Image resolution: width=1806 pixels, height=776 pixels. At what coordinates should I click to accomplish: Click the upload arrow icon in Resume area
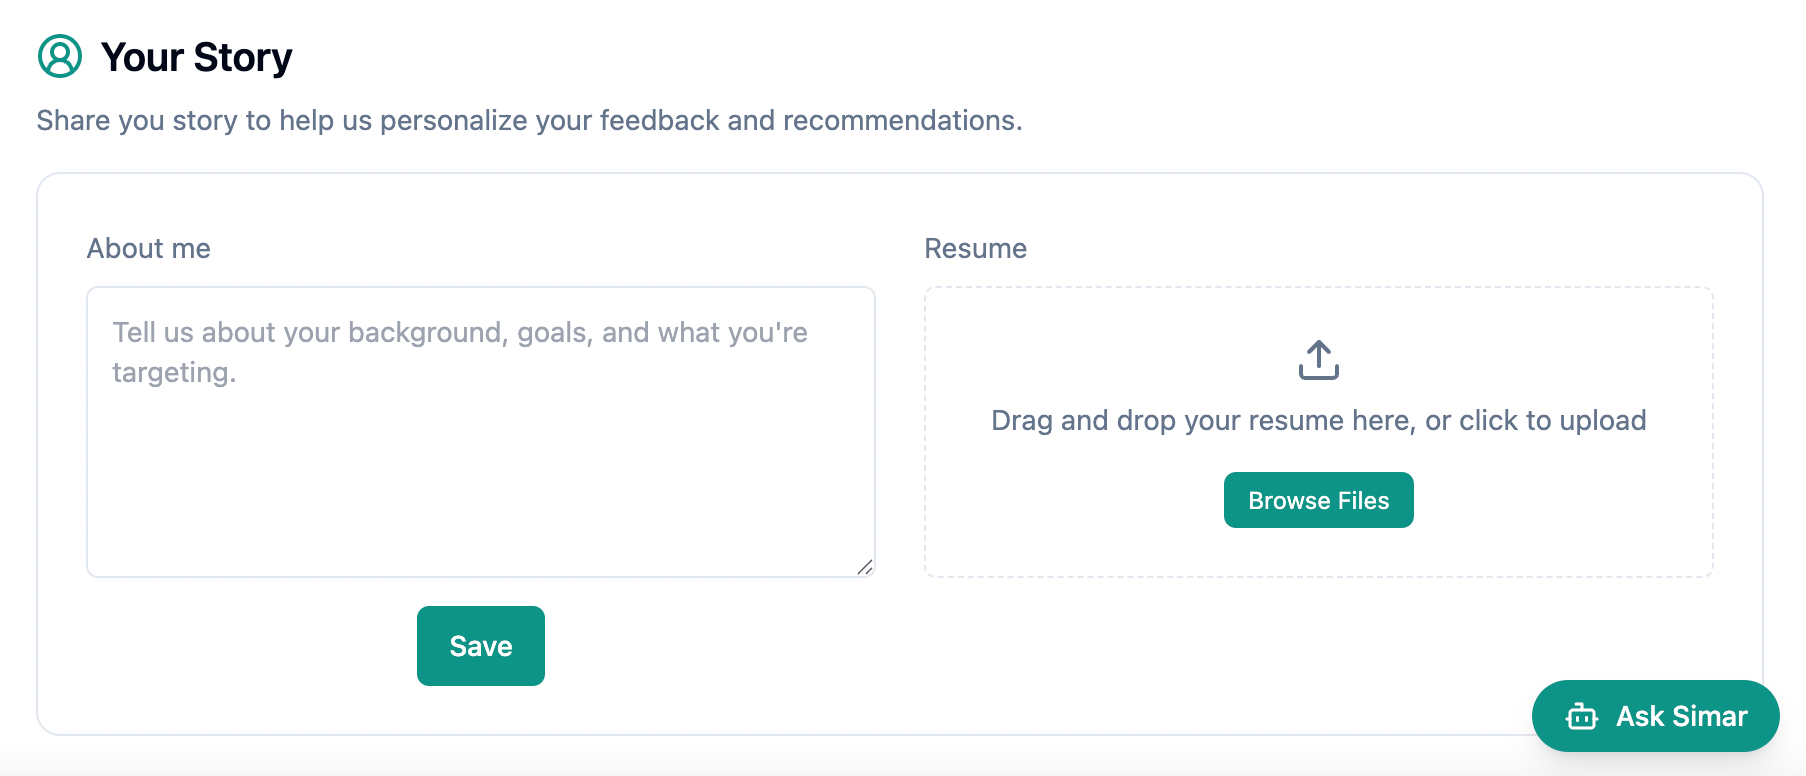(1318, 360)
